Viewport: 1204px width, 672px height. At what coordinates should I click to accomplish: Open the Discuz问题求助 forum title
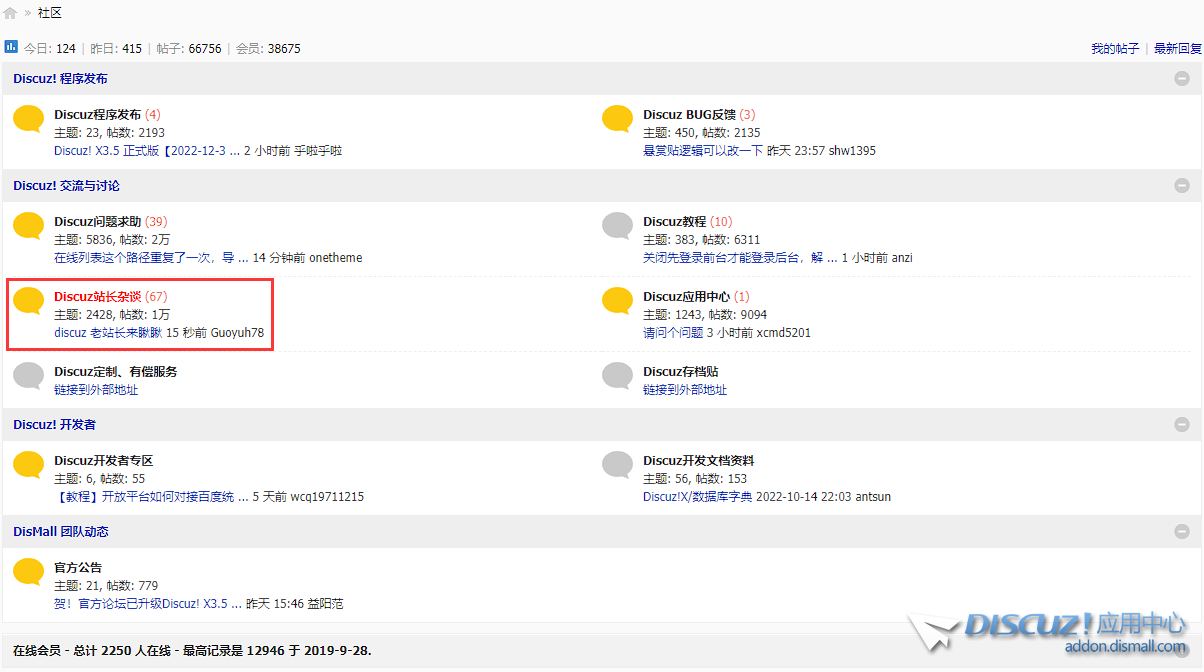(x=98, y=222)
